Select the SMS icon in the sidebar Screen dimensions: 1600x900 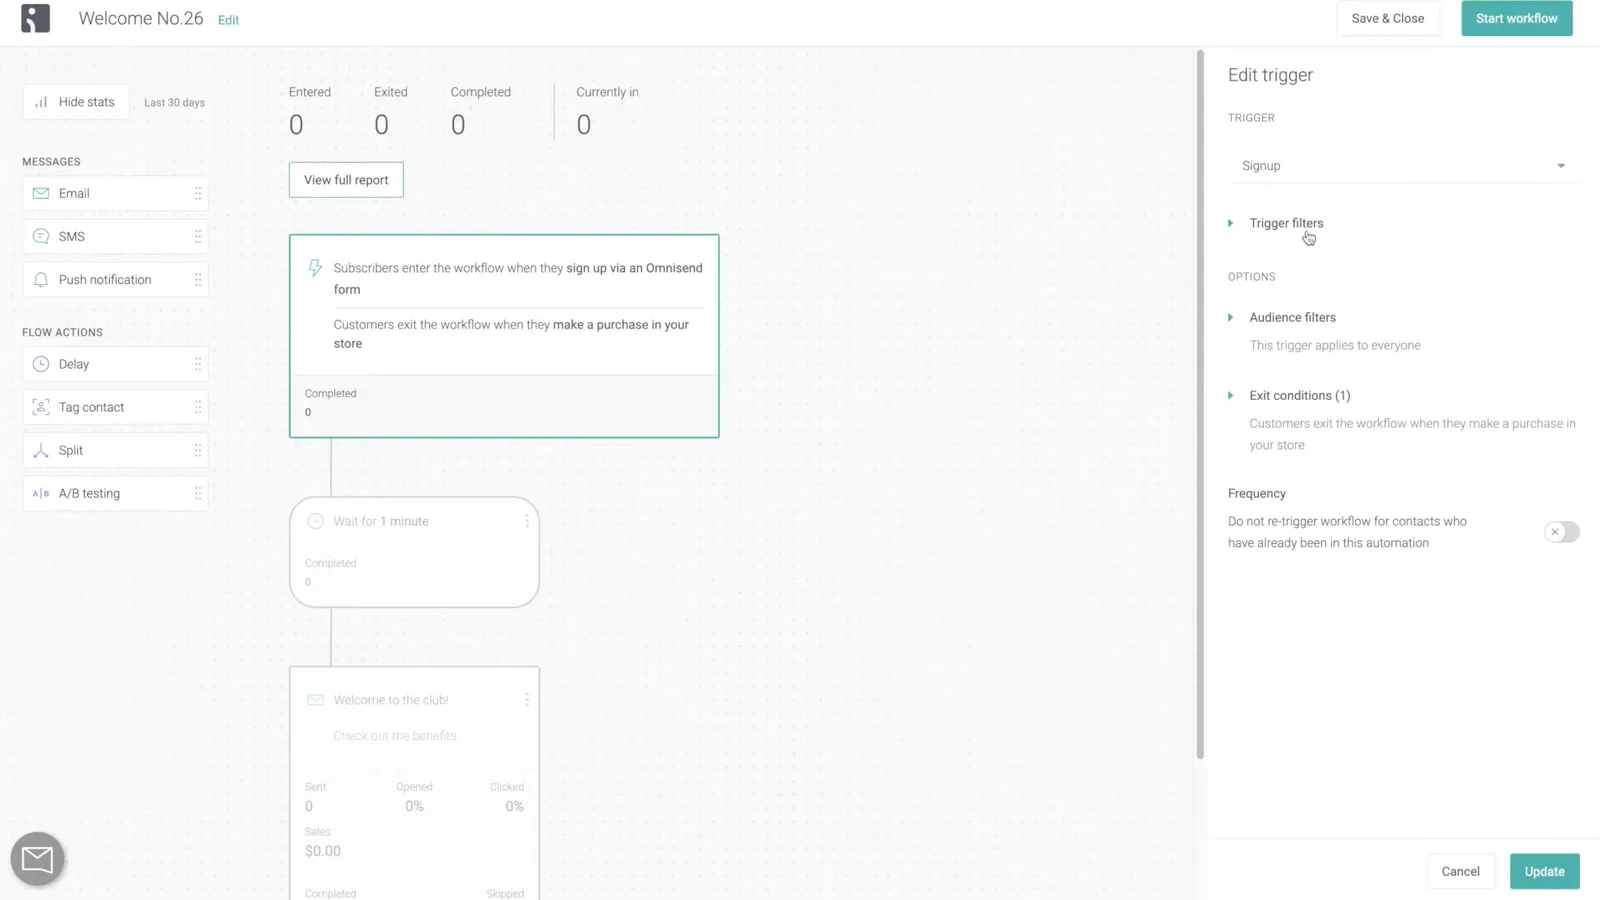click(x=41, y=236)
